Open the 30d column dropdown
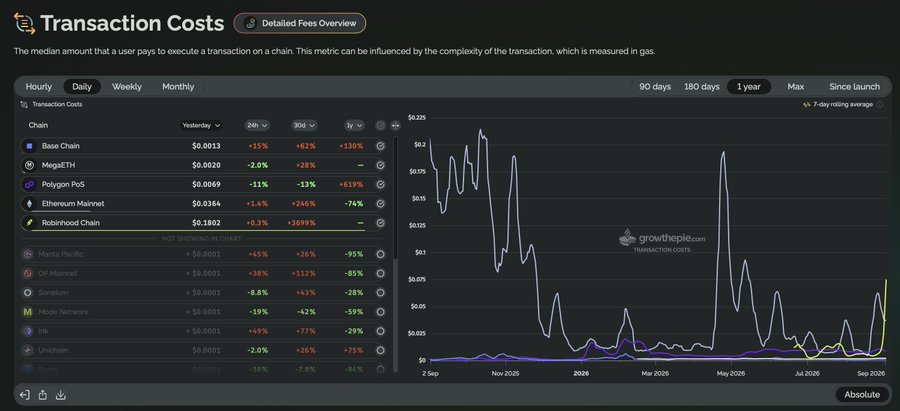 click(x=304, y=125)
